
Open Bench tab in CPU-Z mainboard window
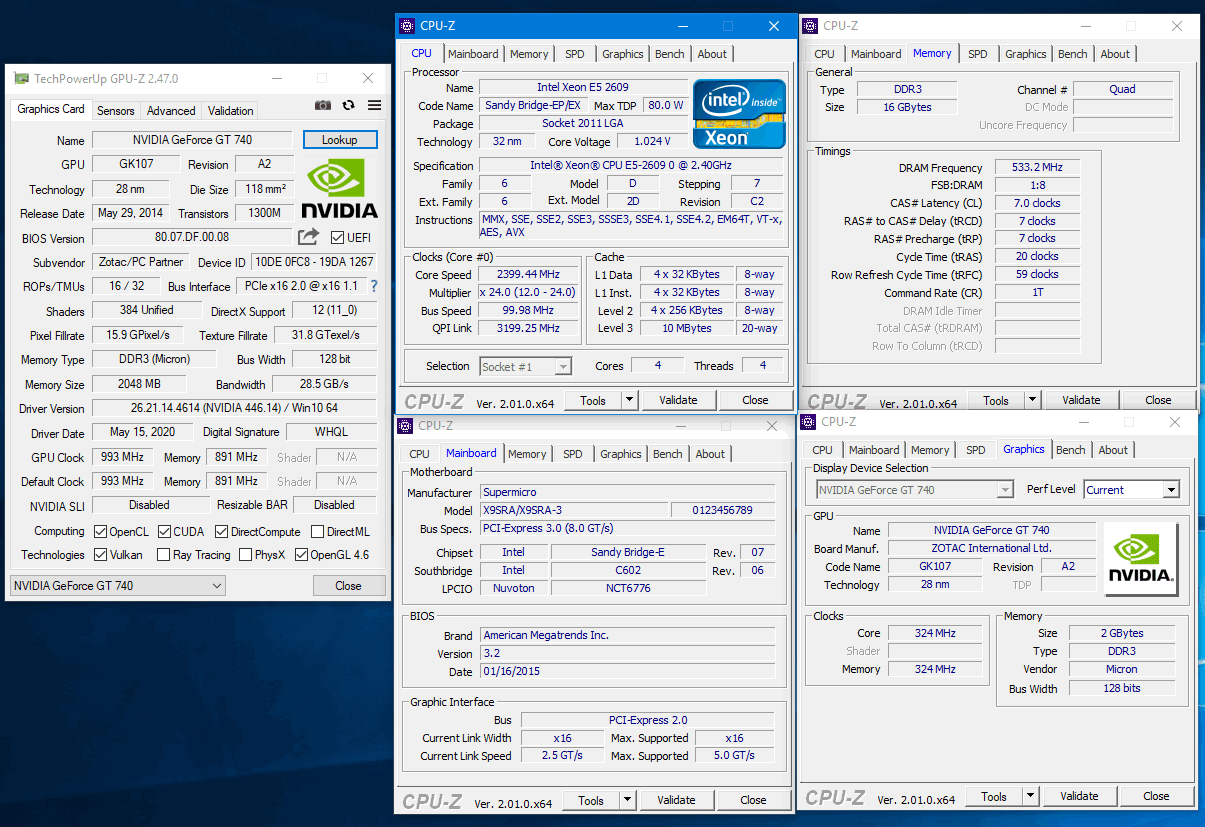pos(667,454)
